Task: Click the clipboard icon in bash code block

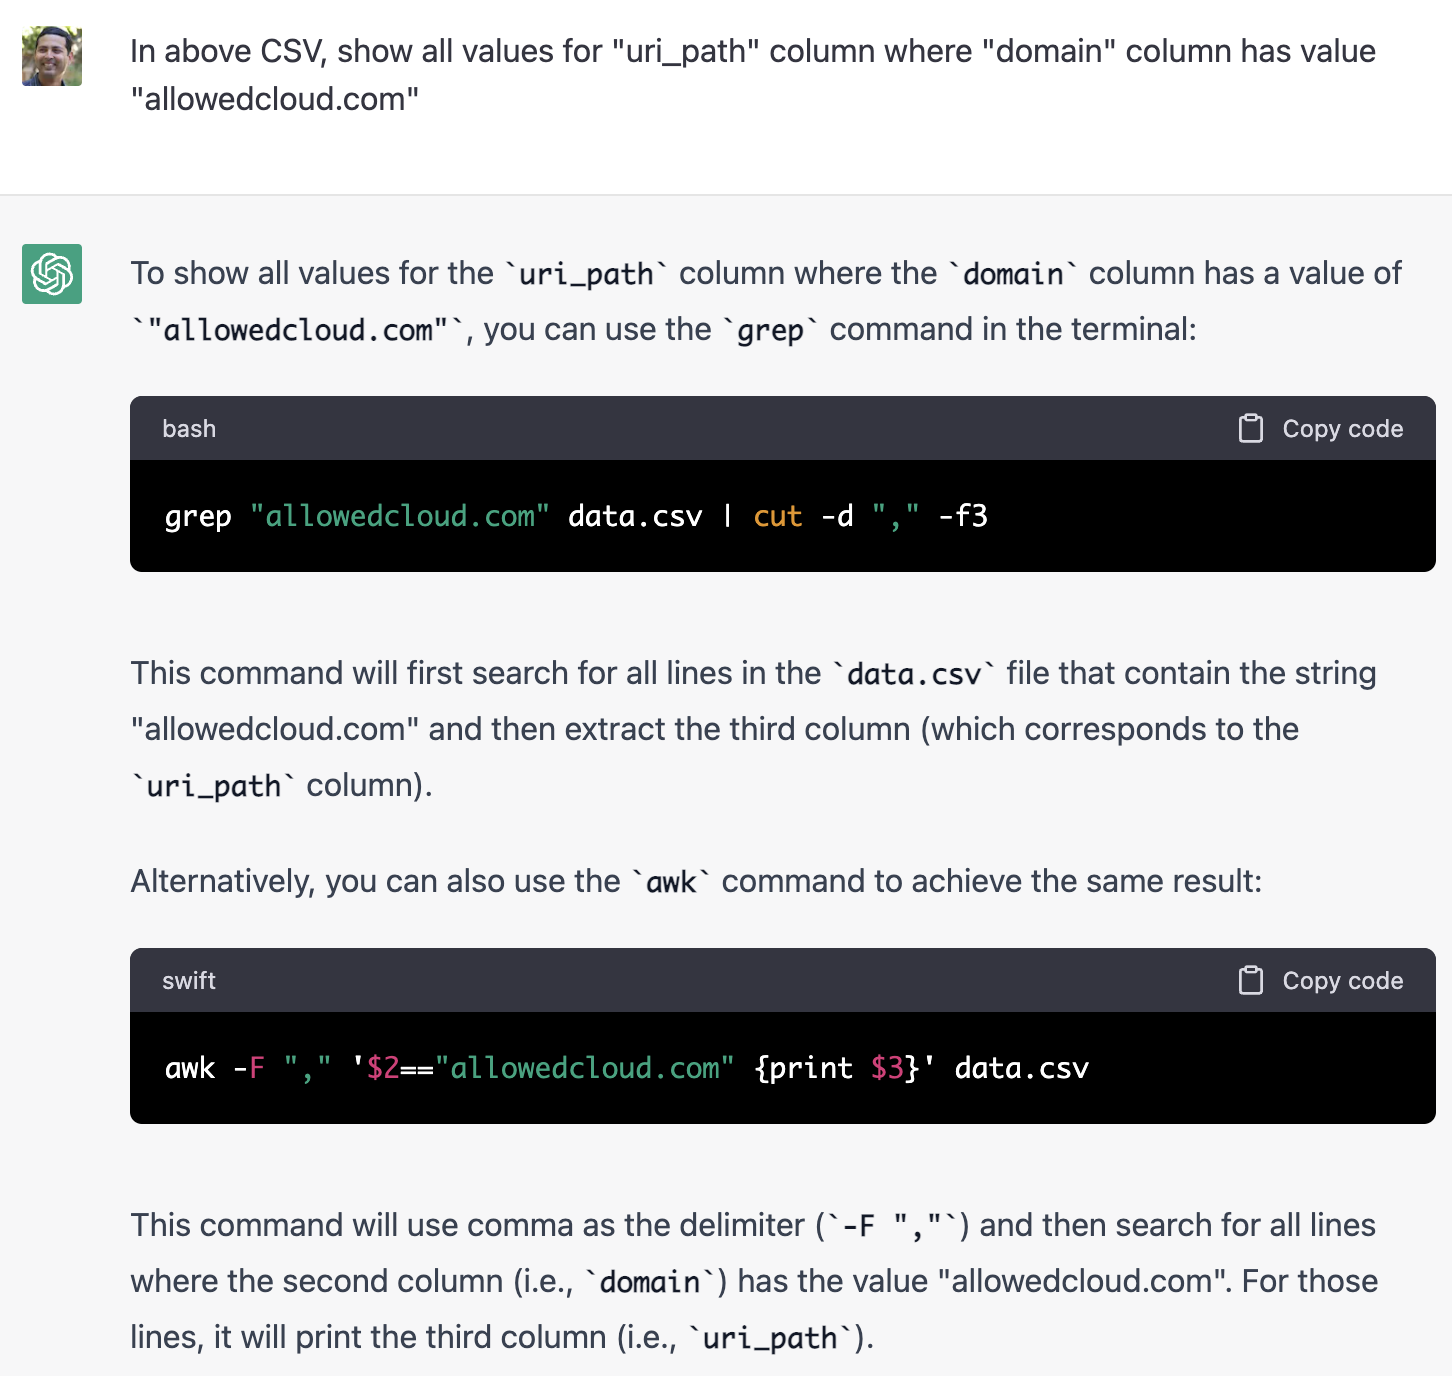Action: click(x=1250, y=428)
